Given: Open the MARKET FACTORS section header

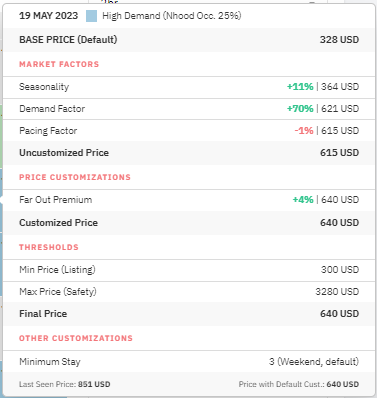Looking at the screenshot, I should point(59,64).
